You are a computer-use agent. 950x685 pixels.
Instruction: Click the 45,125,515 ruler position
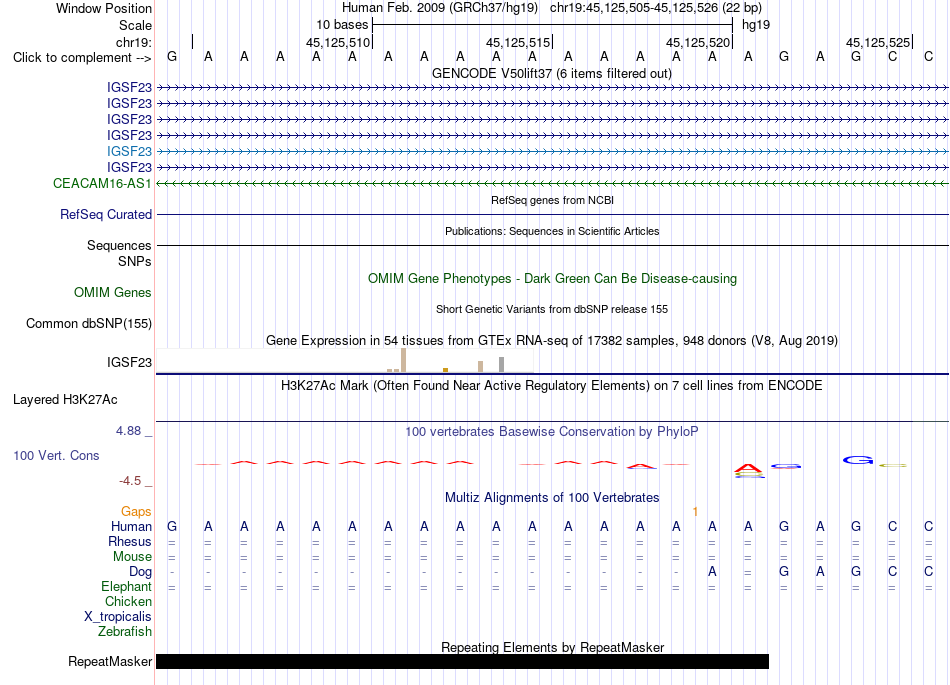coord(517,42)
